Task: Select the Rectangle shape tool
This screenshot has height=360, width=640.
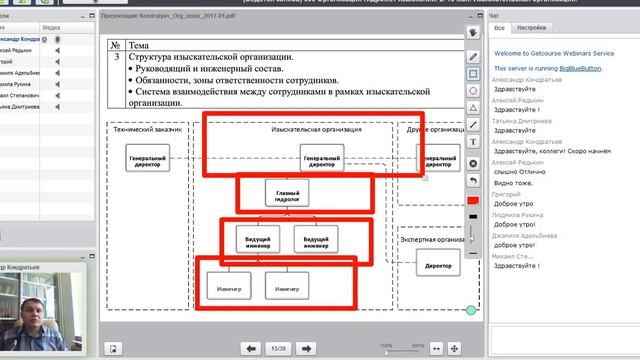Action: (x=473, y=74)
